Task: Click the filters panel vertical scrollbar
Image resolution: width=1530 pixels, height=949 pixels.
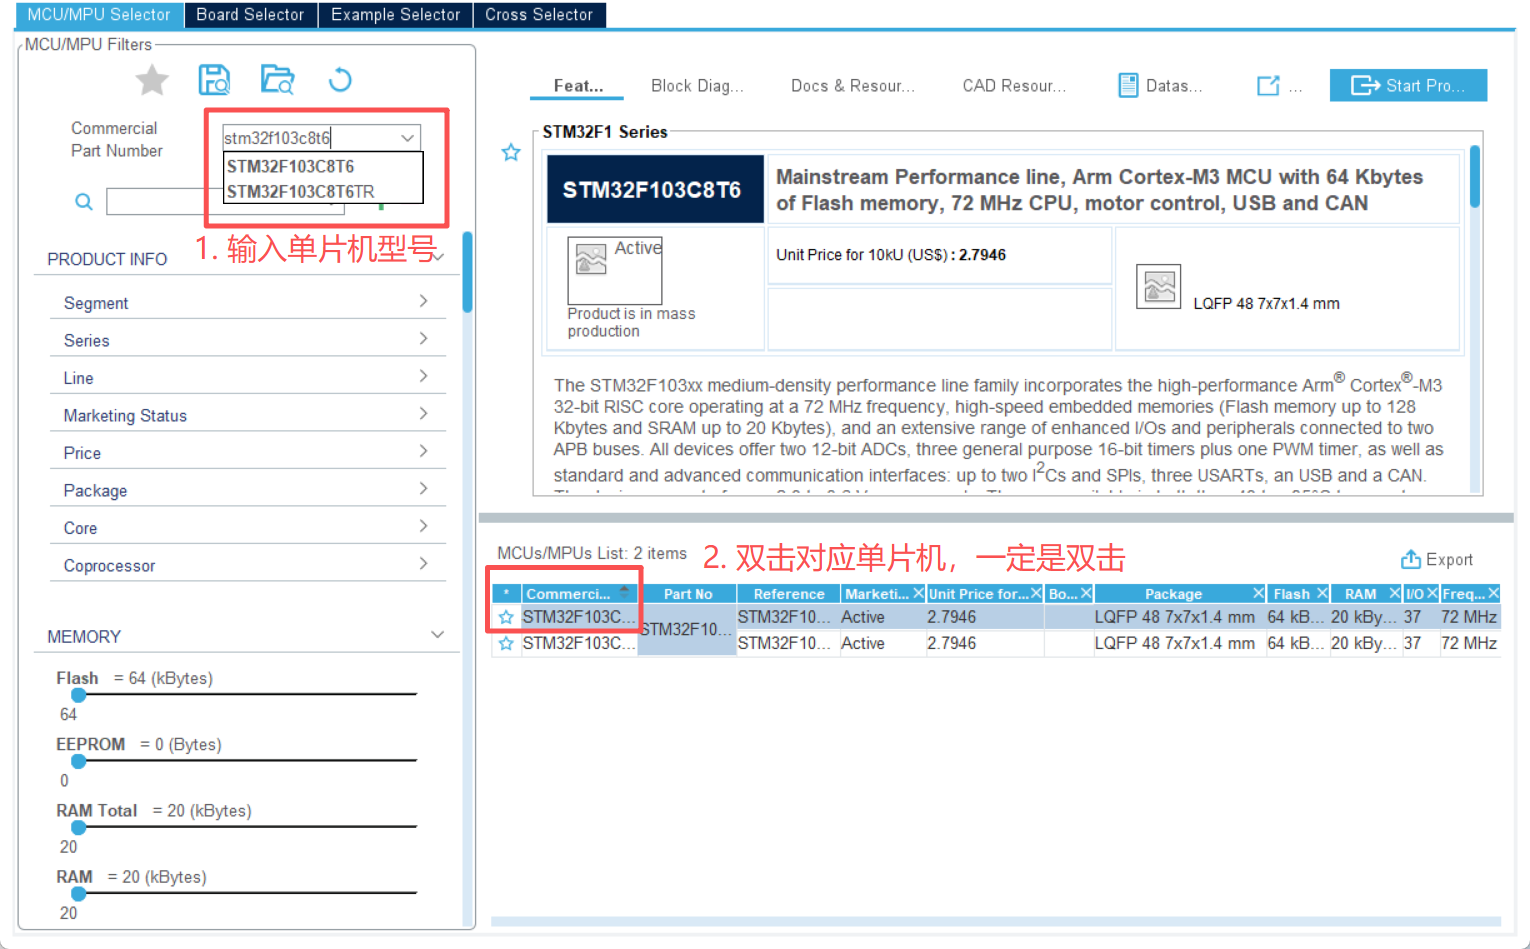Action: coord(467,272)
